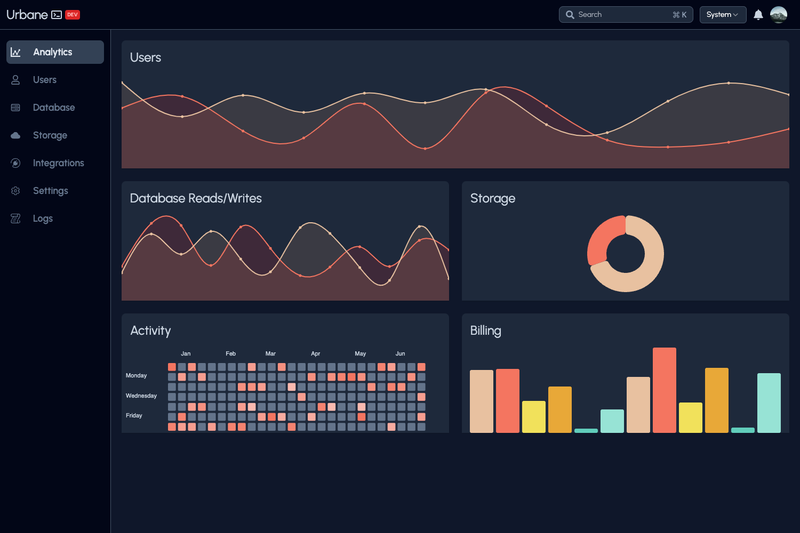Click the Apr label in Activity heatmap
This screenshot has height=533, width=800.
[x=315, y=353]
